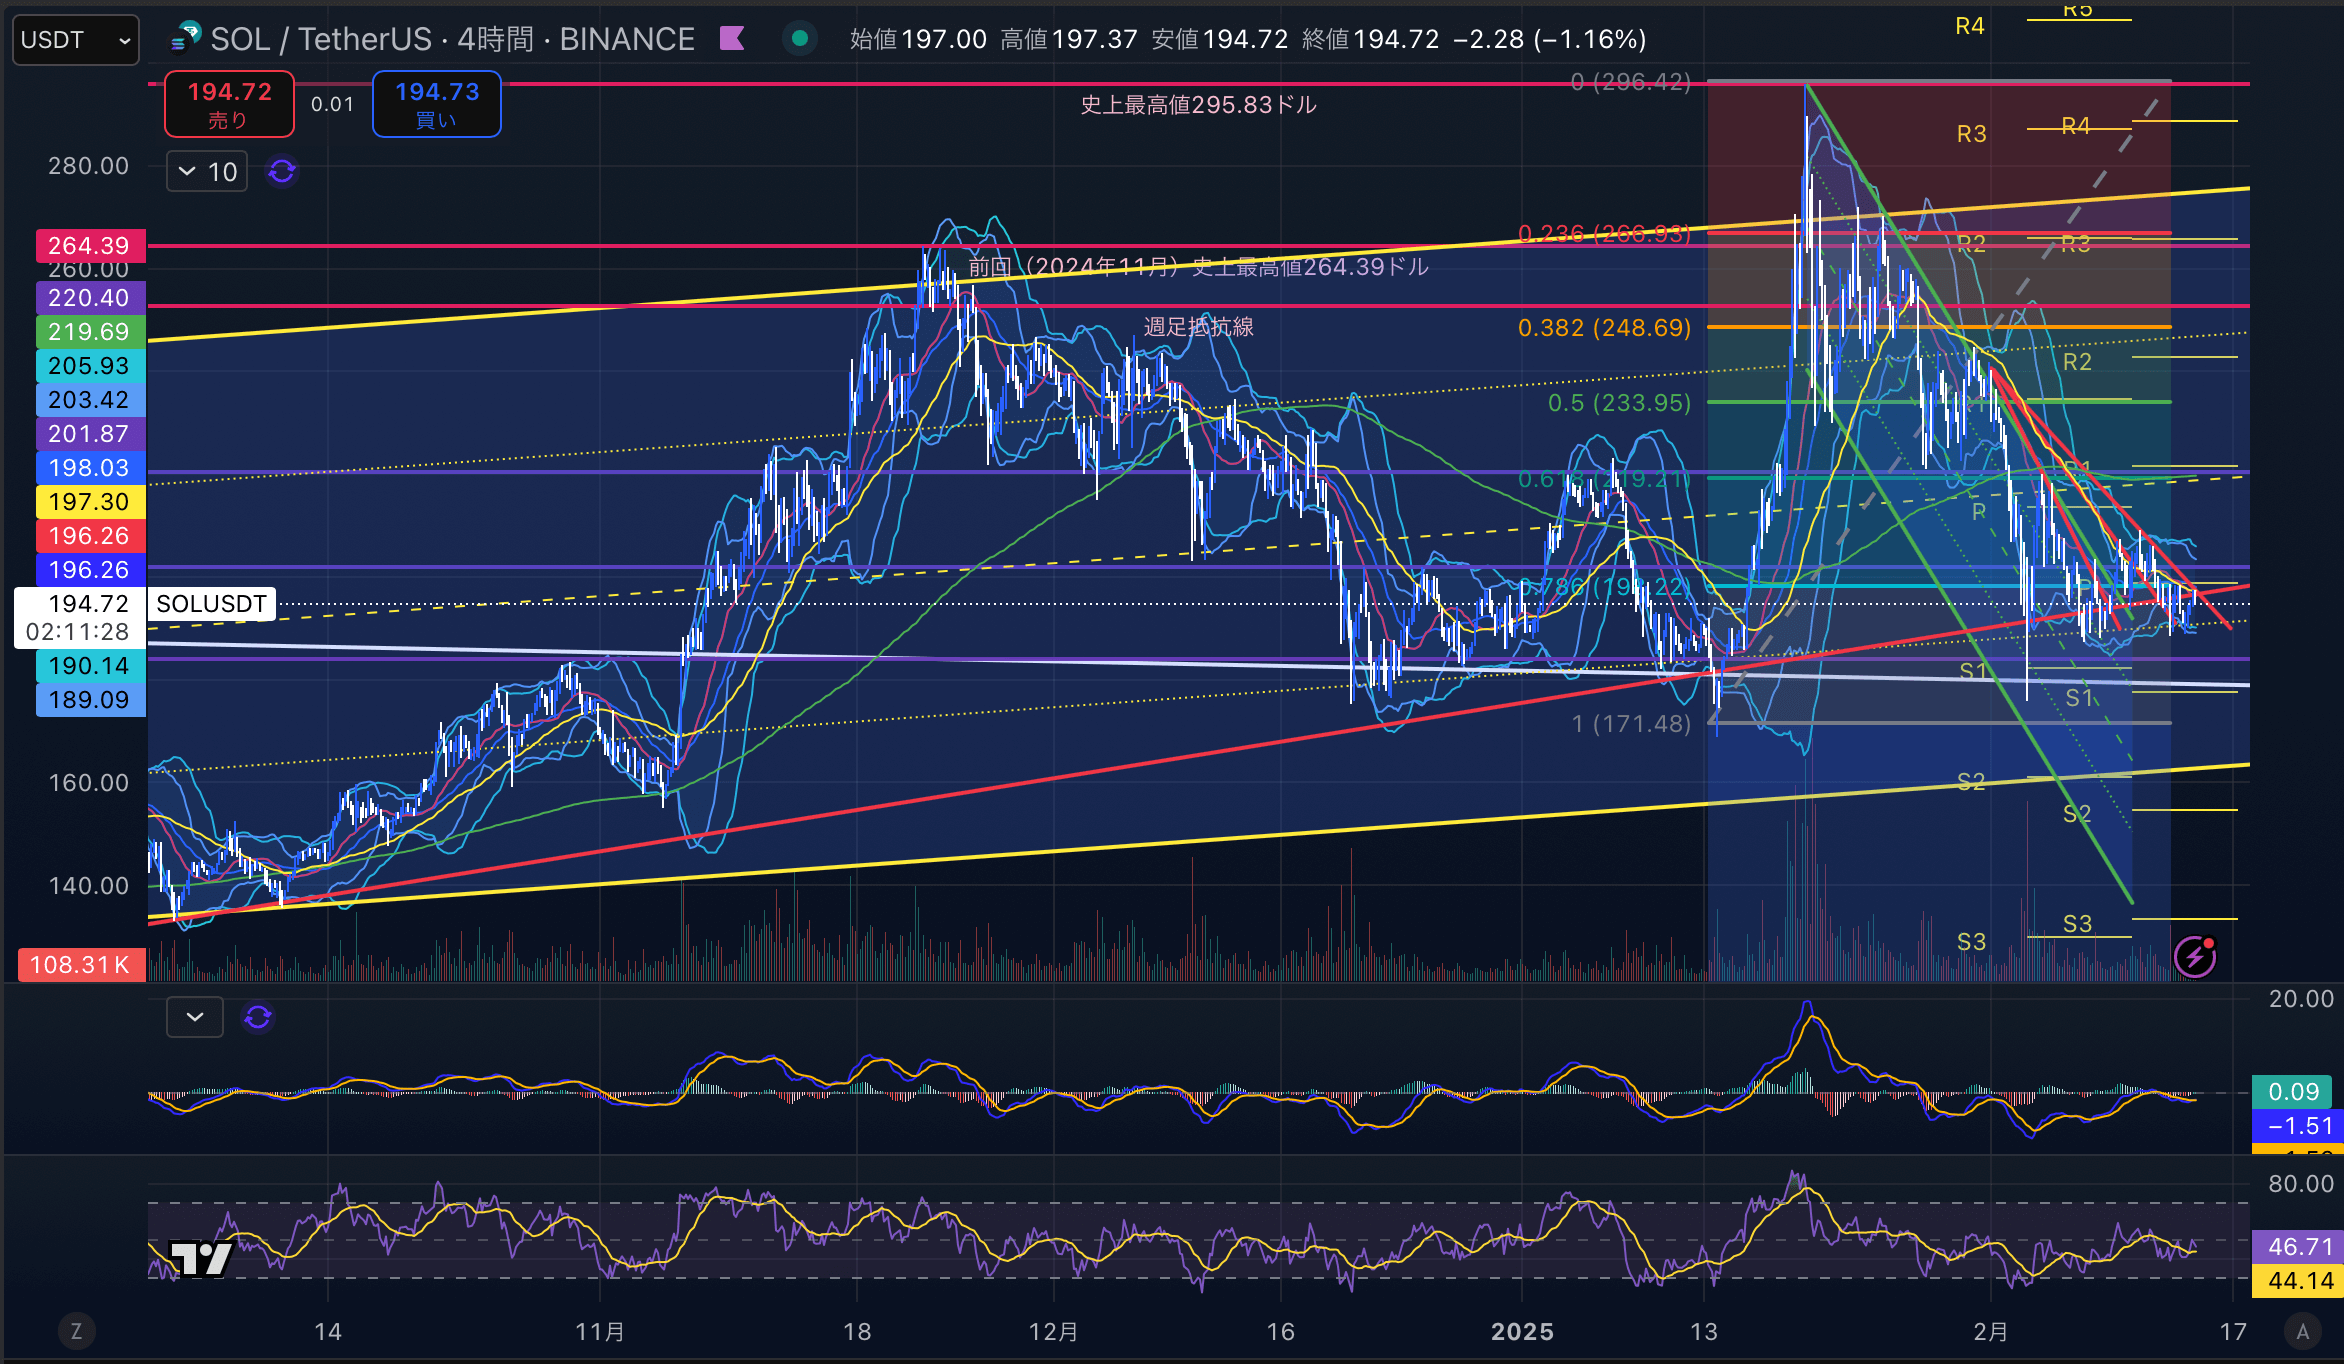Click the Z timezone button
Viewport: 2344px width, 1364px height.
coord(76,1331)
